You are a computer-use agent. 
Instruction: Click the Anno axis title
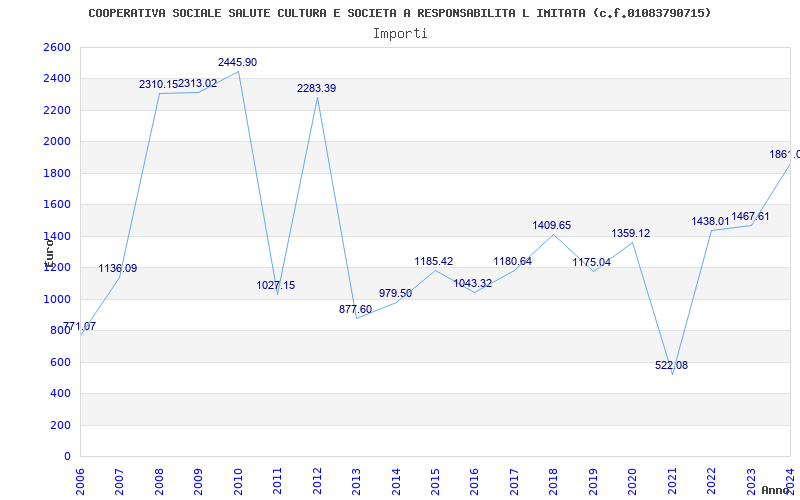777,490
